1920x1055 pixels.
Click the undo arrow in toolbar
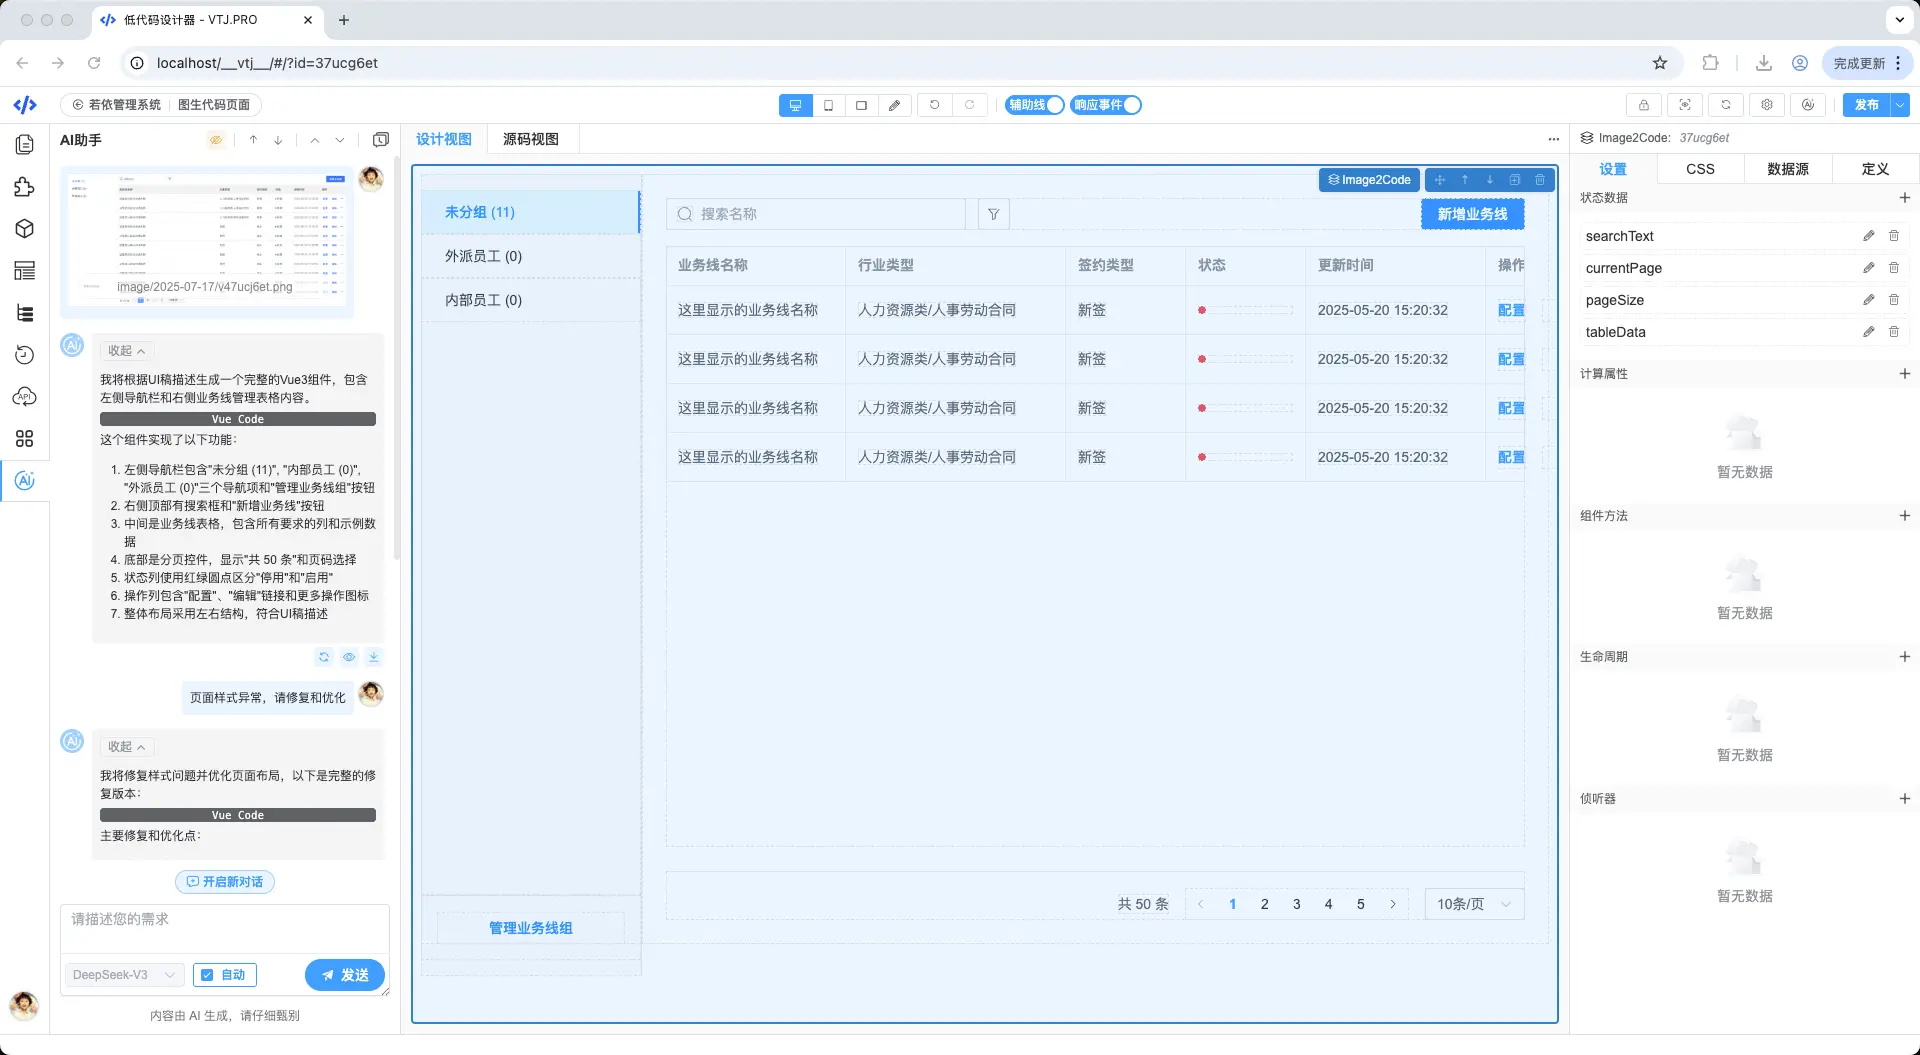tap(935, 105)
